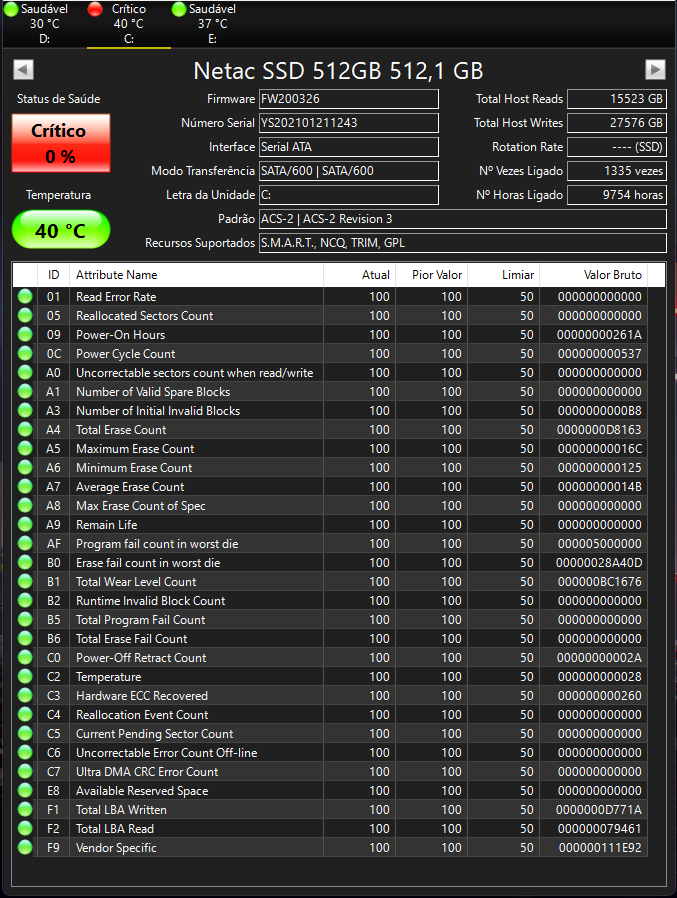The image size is (677, 898).
Task: Select the Runtime Invalid Block Count row
Action: [330, 601]
